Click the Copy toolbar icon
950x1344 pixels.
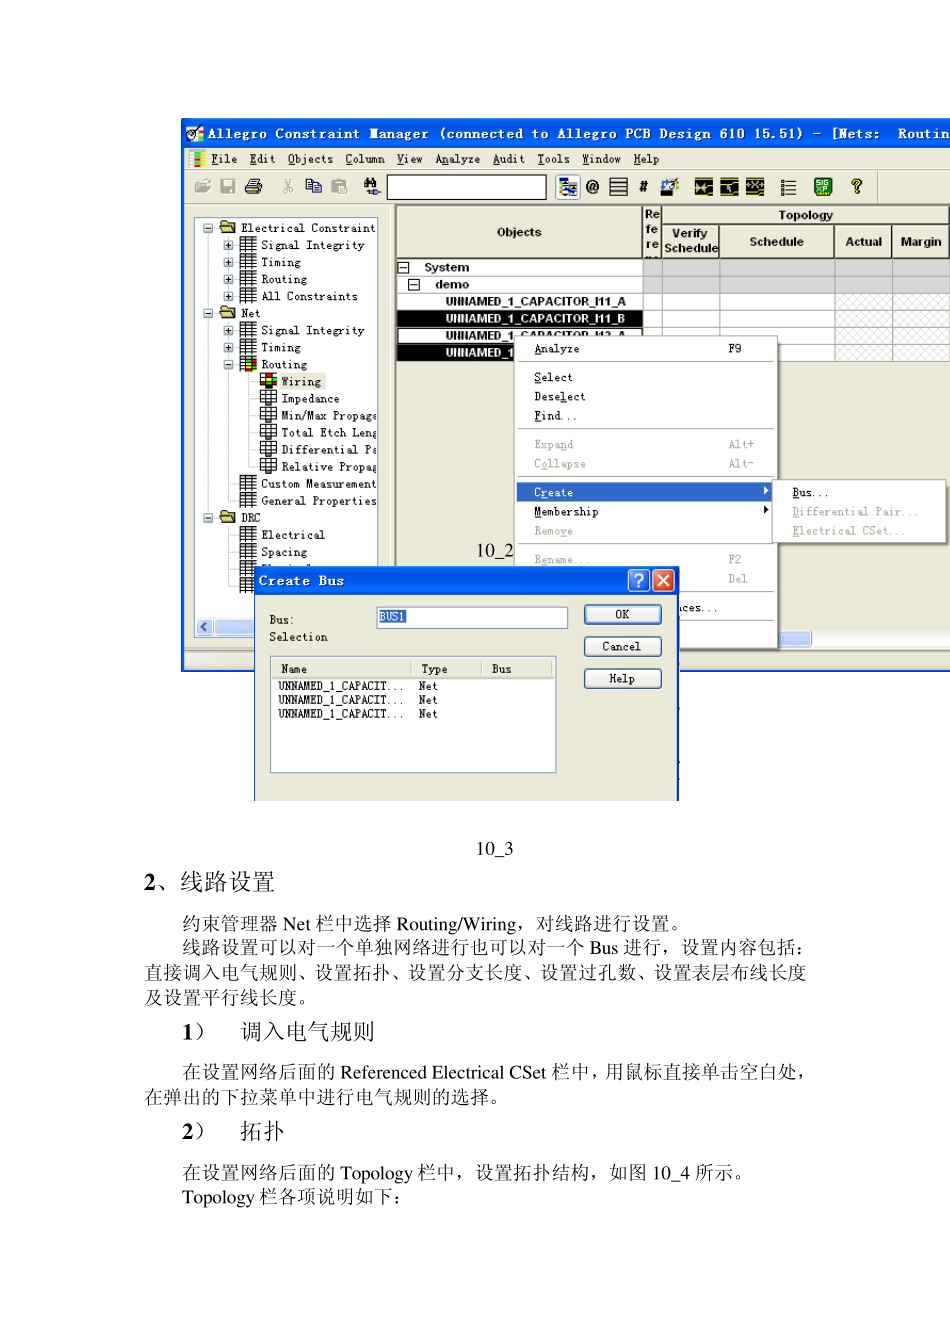(x=313, y=186)
